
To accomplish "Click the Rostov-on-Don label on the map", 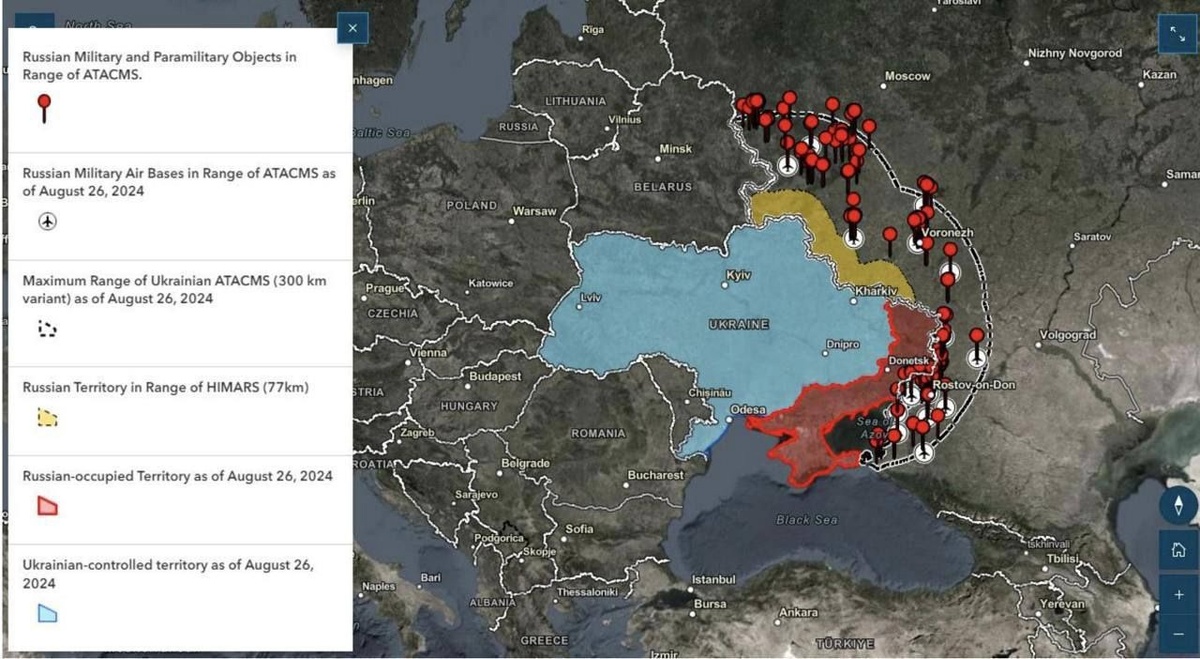I will click(973, 385).
